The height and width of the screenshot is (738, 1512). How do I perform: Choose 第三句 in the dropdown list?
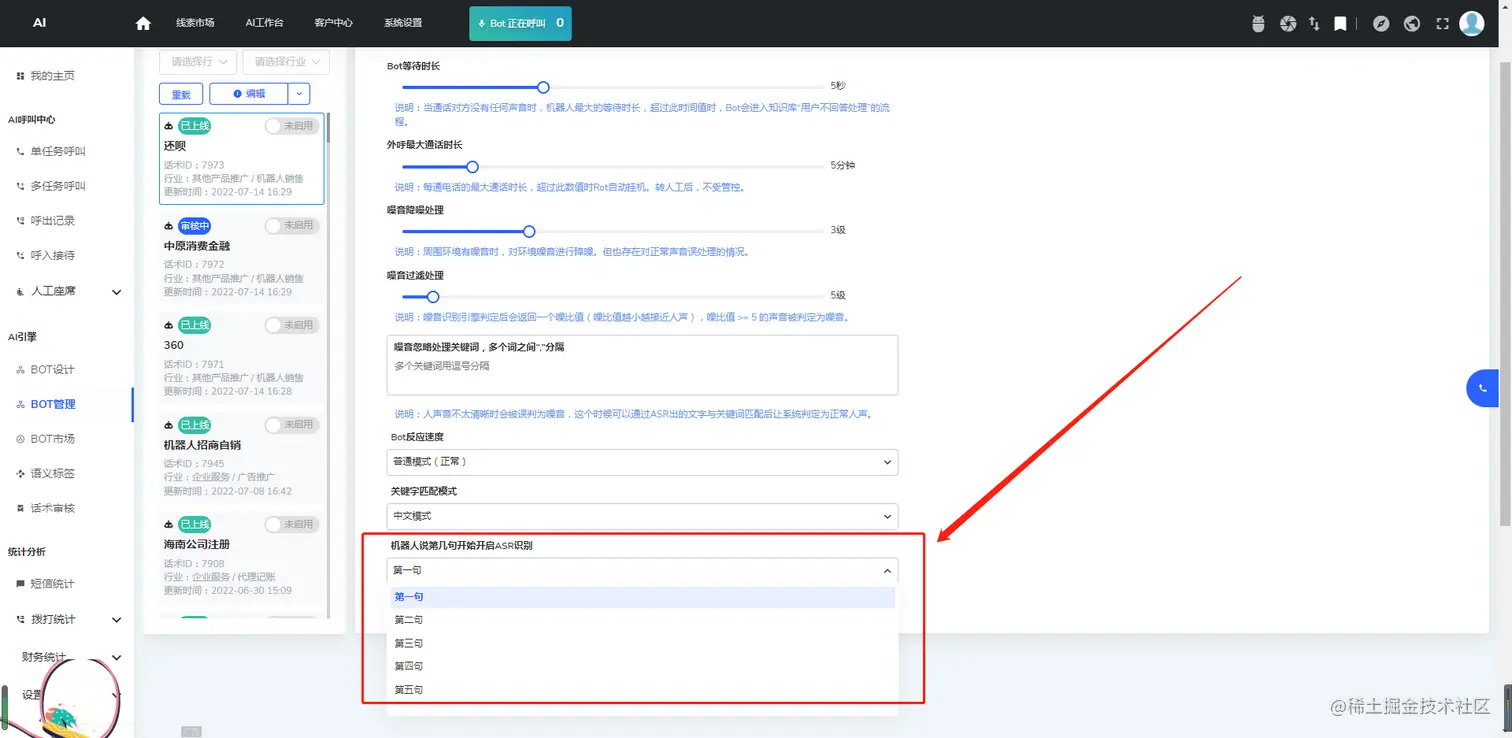point(642,643)
